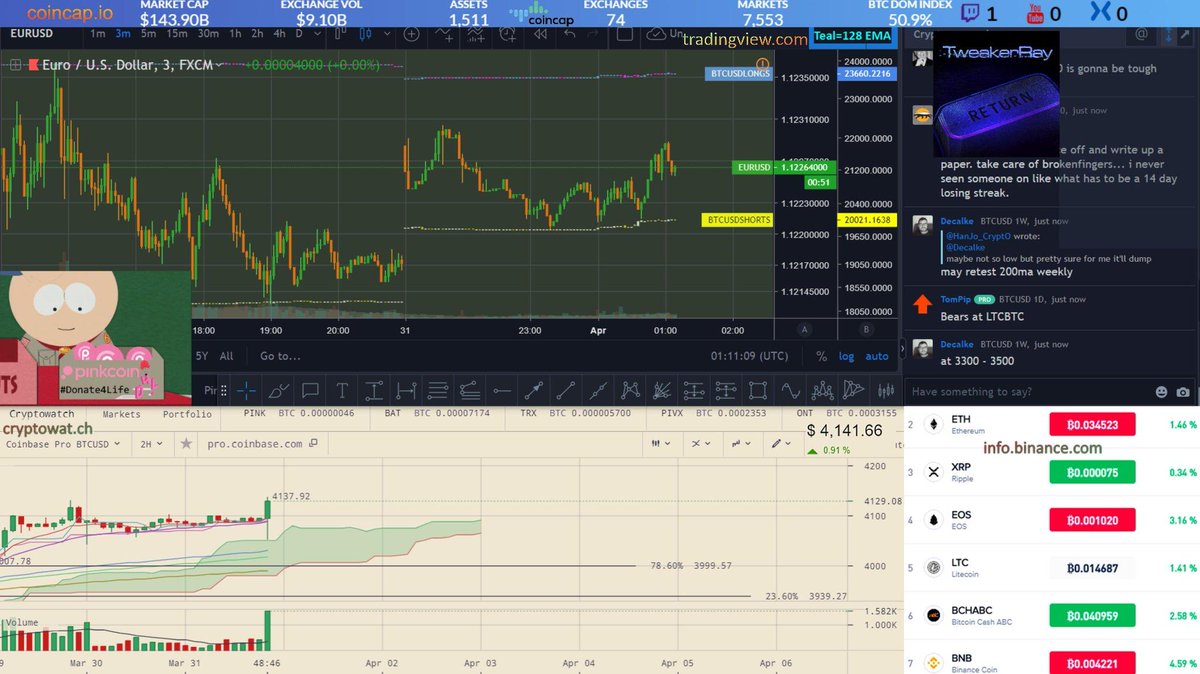1200x674 pixels.
Task: Select the 5Y chart range
Action: [202, 356]
